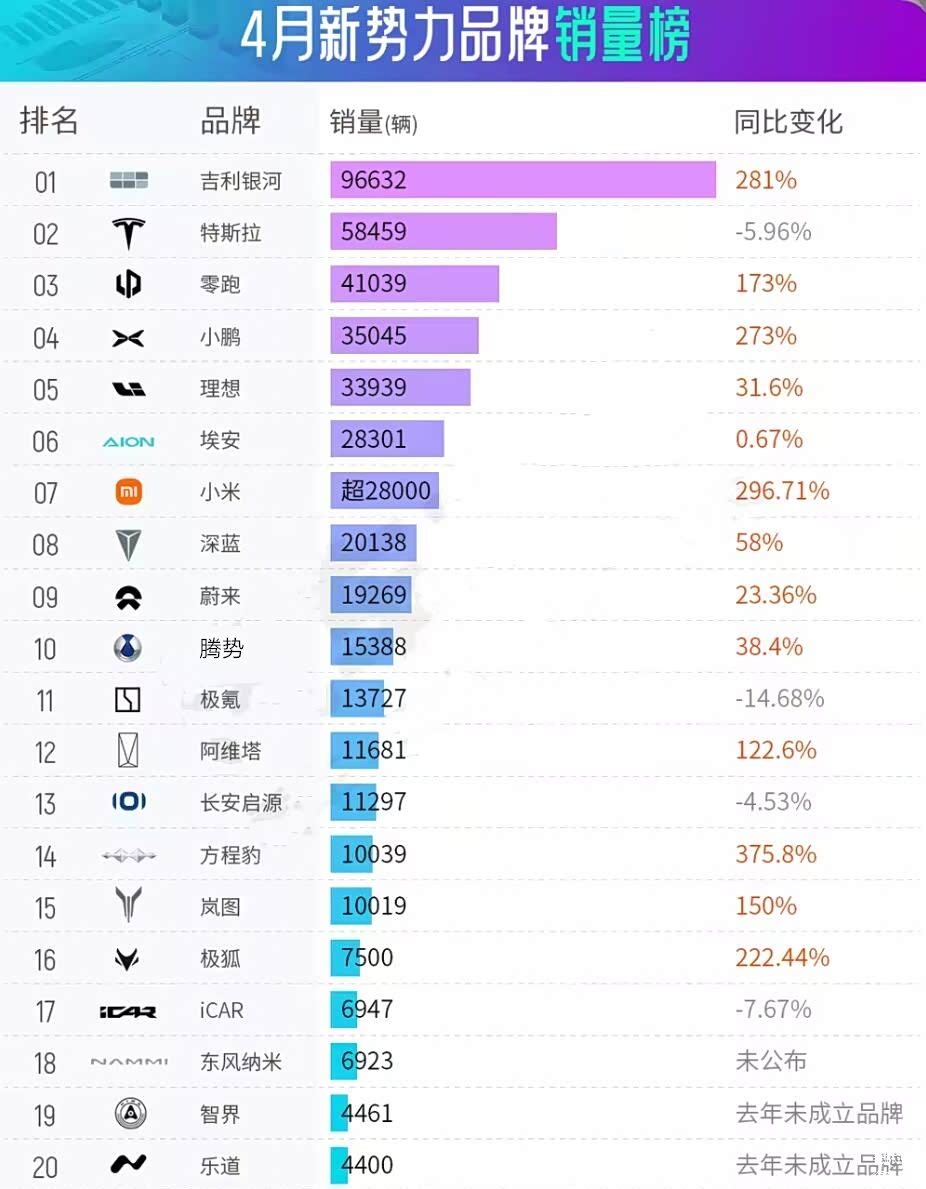926x1189 pixels.
Task: Click the Tesla logo icon
Action: click(x=128, y=232)
